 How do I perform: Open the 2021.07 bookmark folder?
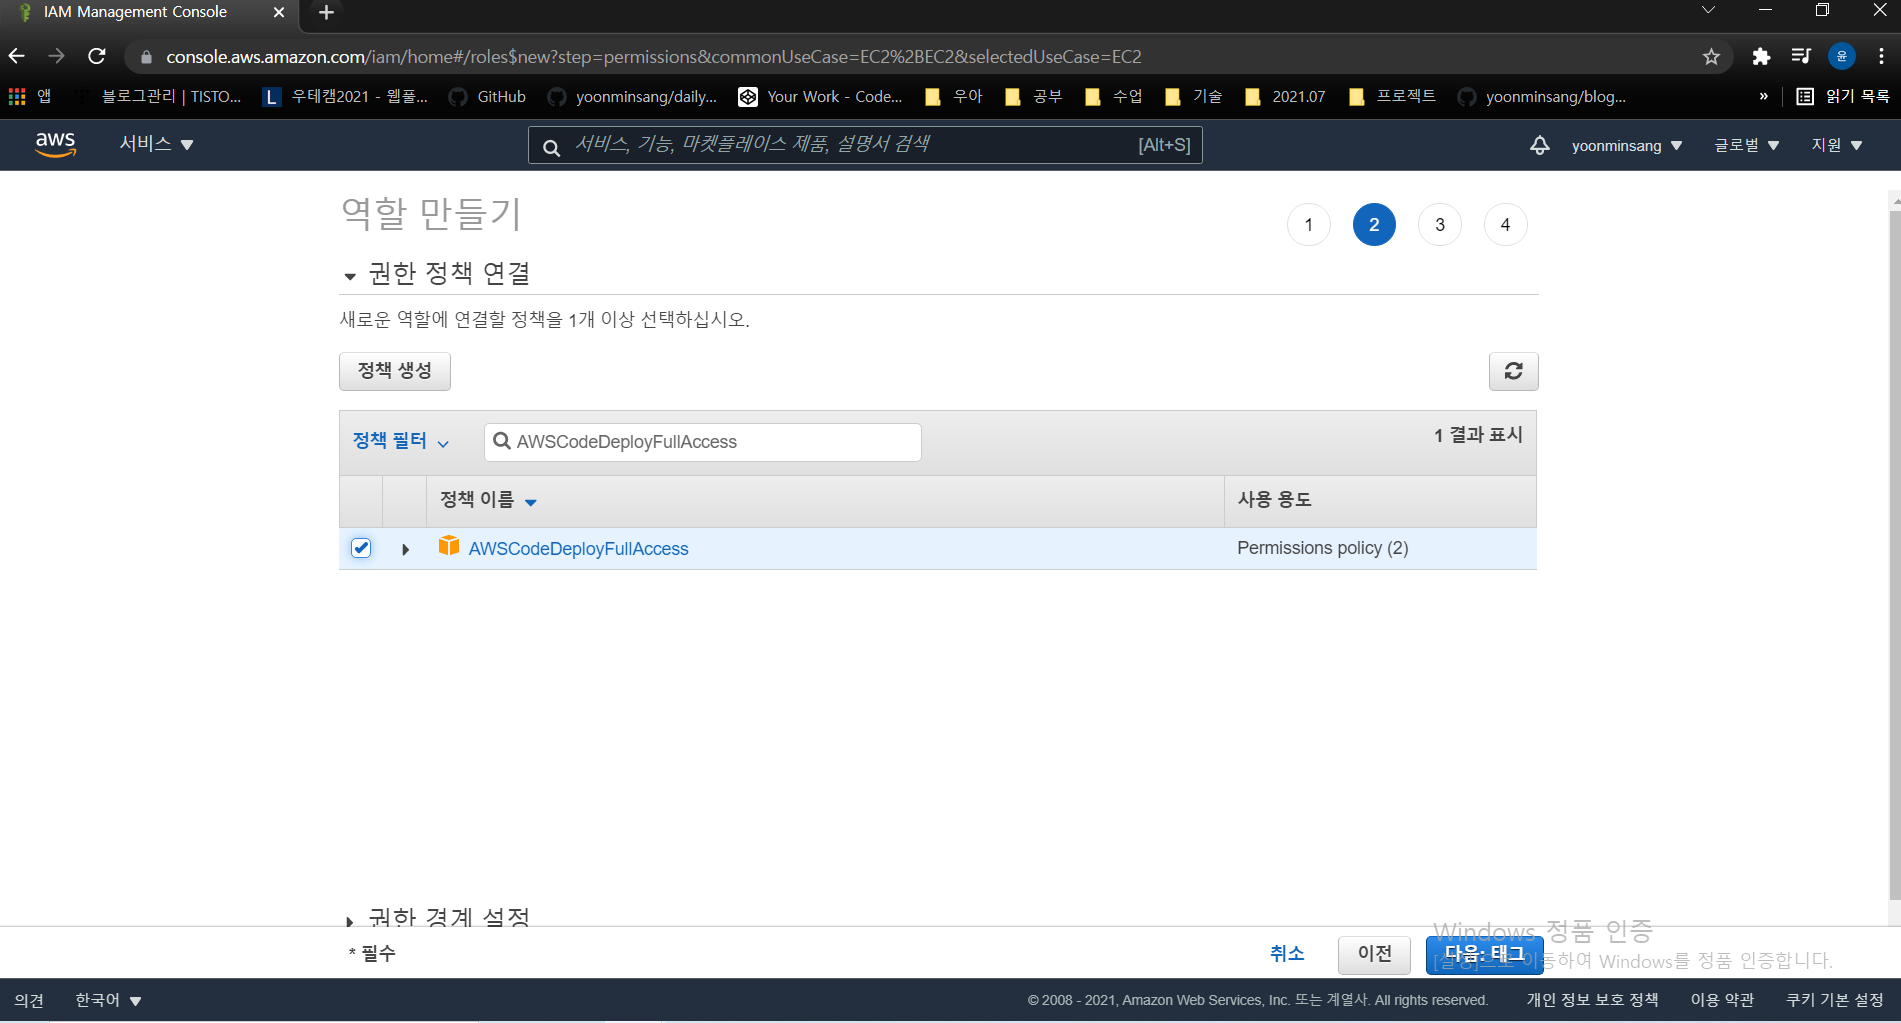tap(1286, 97)
